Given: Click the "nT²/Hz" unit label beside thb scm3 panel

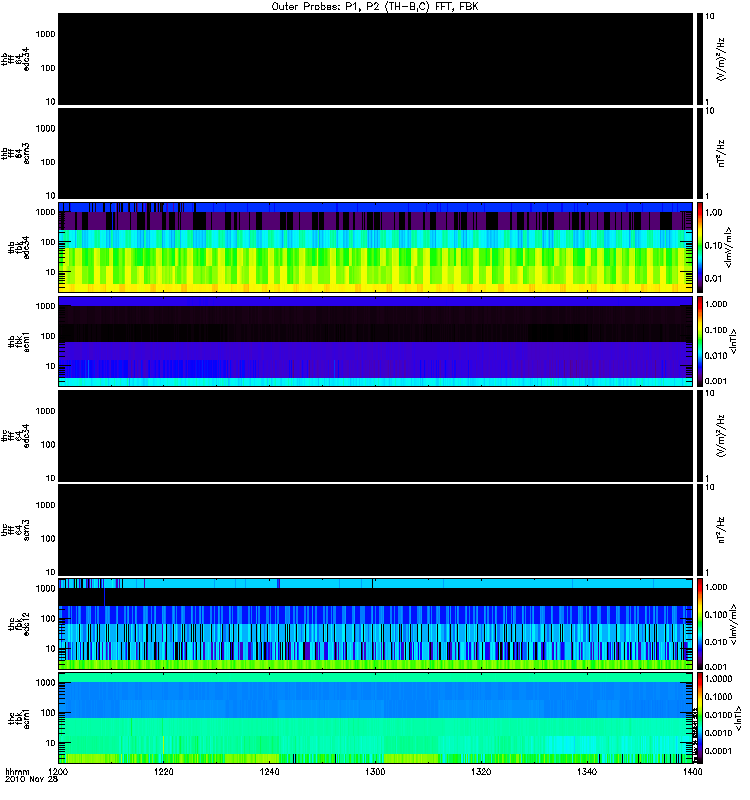Looking at the screenshot, I should pos(720,154).
